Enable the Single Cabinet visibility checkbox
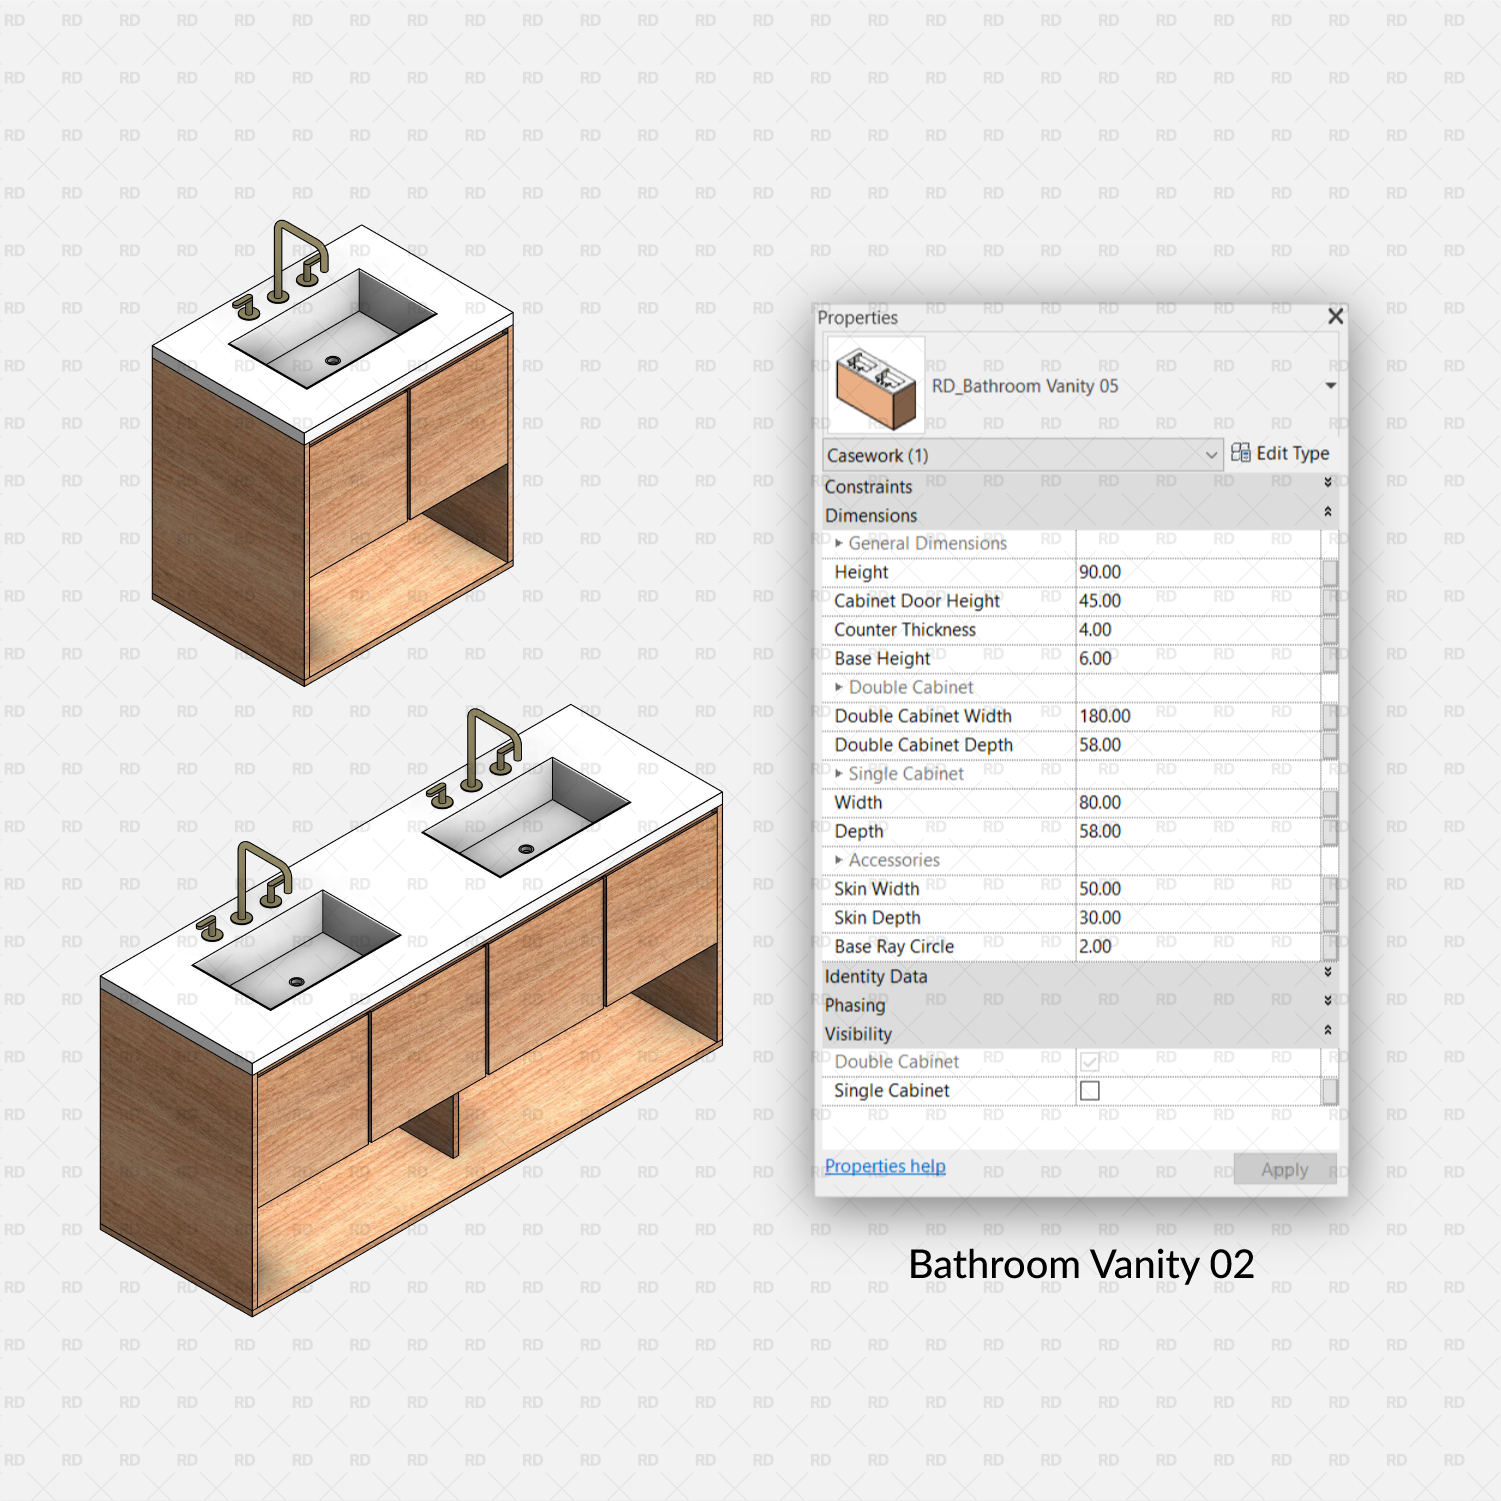This screenshot has width=1501, height=1501. [1087, 1090]
